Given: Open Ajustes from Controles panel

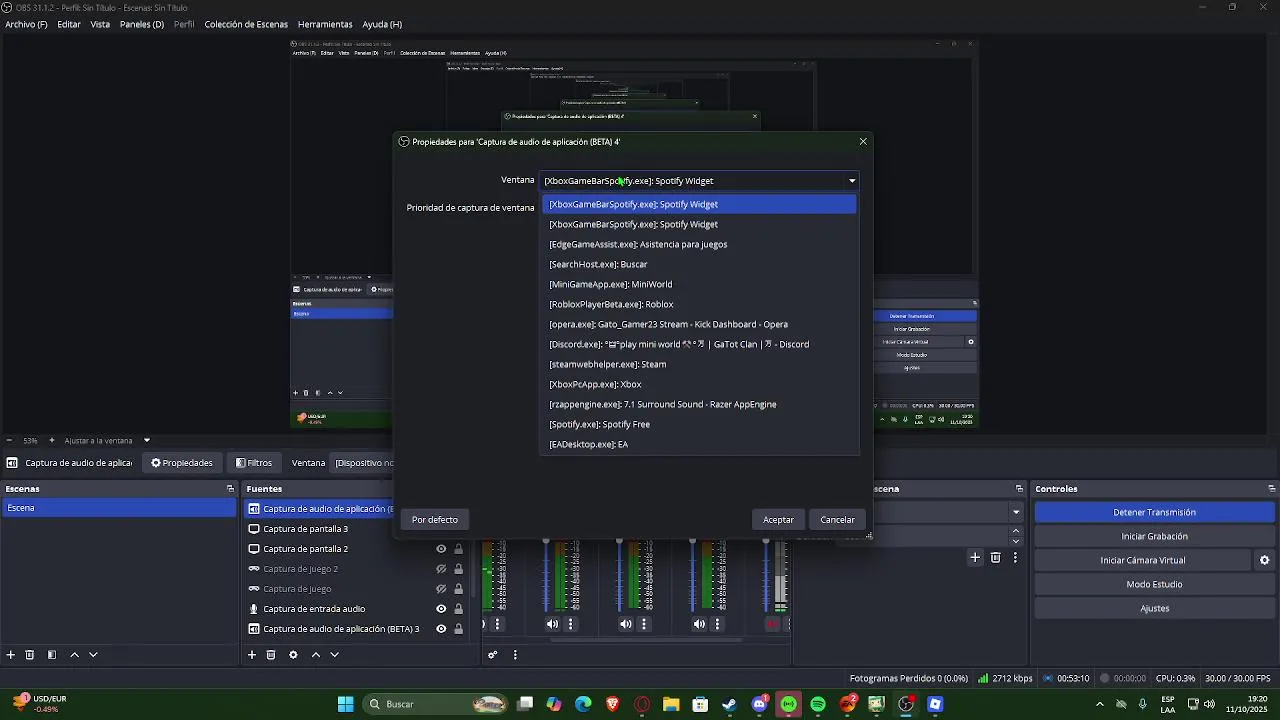Looking at the screenshot, I should pos(1154,608).
